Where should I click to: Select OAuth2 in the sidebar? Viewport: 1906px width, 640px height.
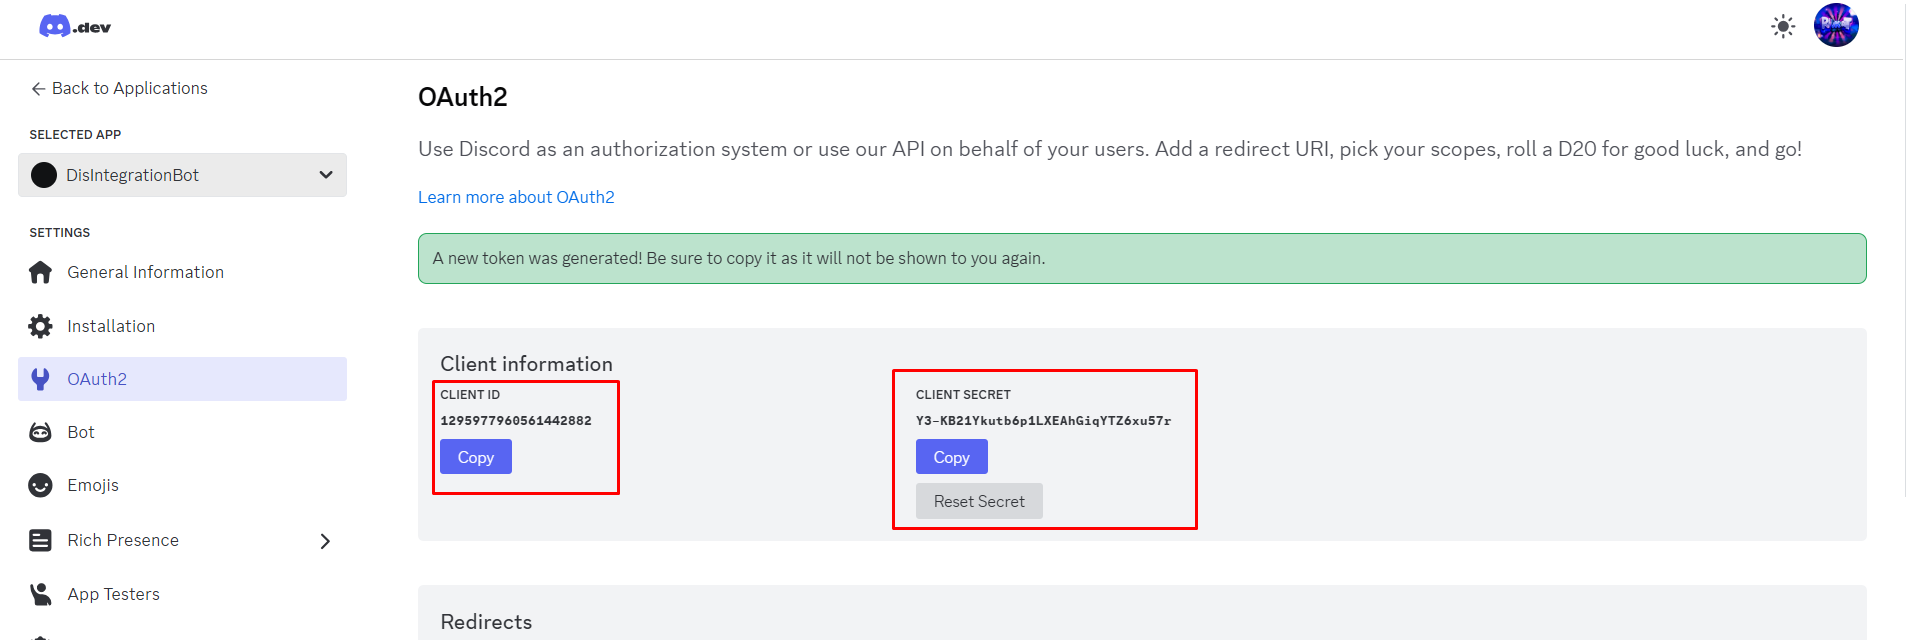(182, 379)
